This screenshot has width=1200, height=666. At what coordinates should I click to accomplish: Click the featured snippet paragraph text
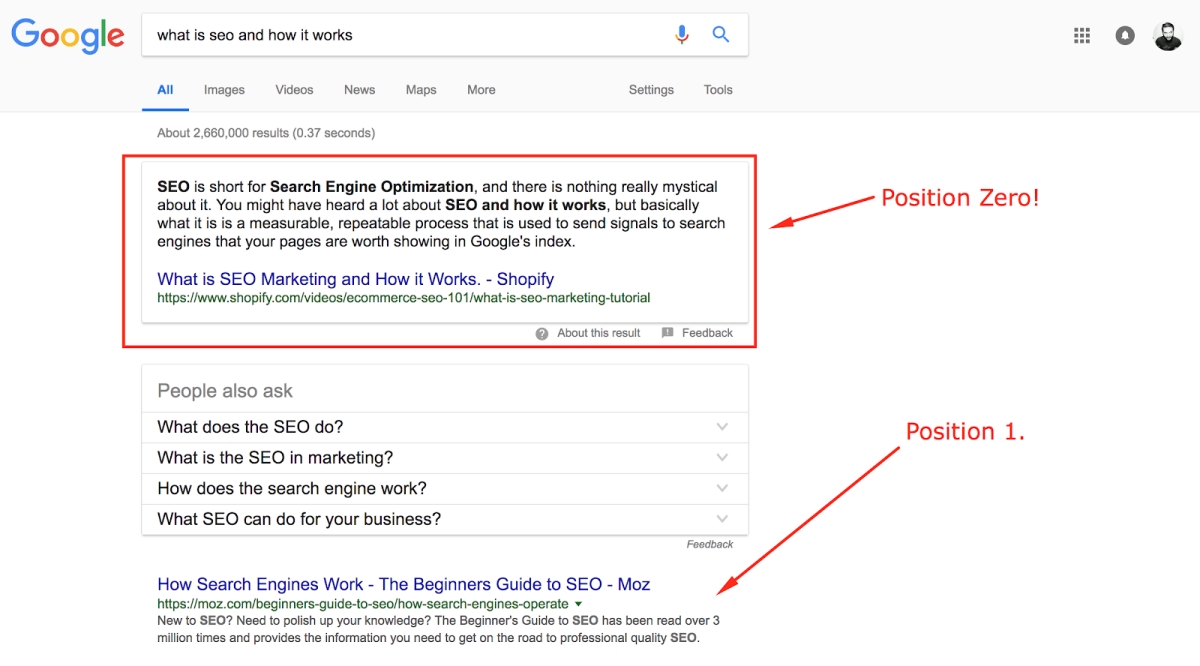[441, 214]
